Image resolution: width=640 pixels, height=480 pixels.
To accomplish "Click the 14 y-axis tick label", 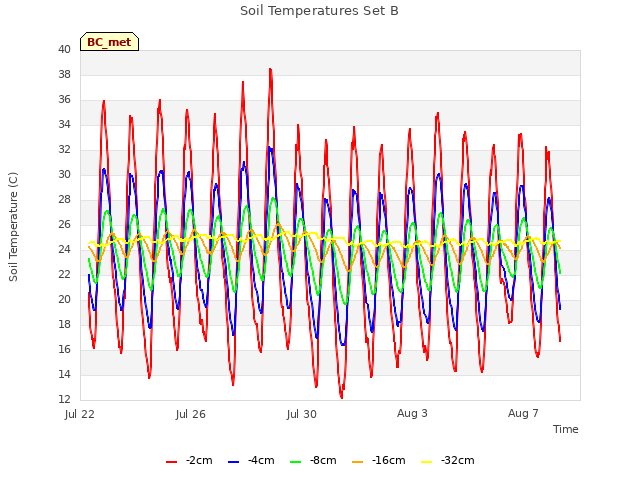I will pos(64,374).
